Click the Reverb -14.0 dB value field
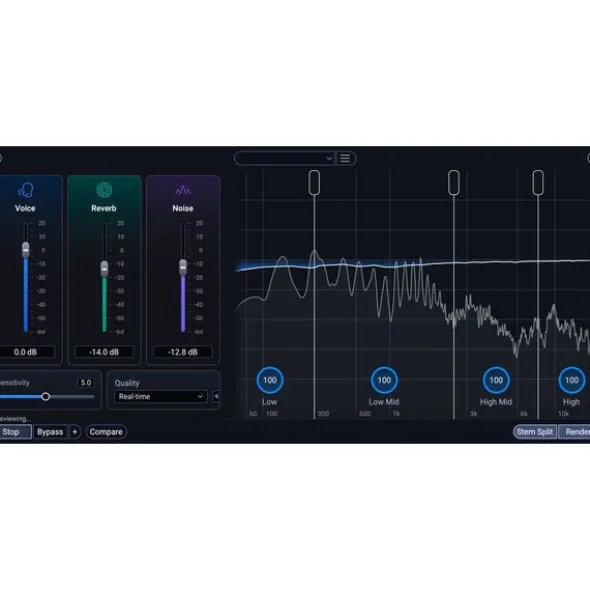Viewport: 590px width, 591px height. [104, 352]
